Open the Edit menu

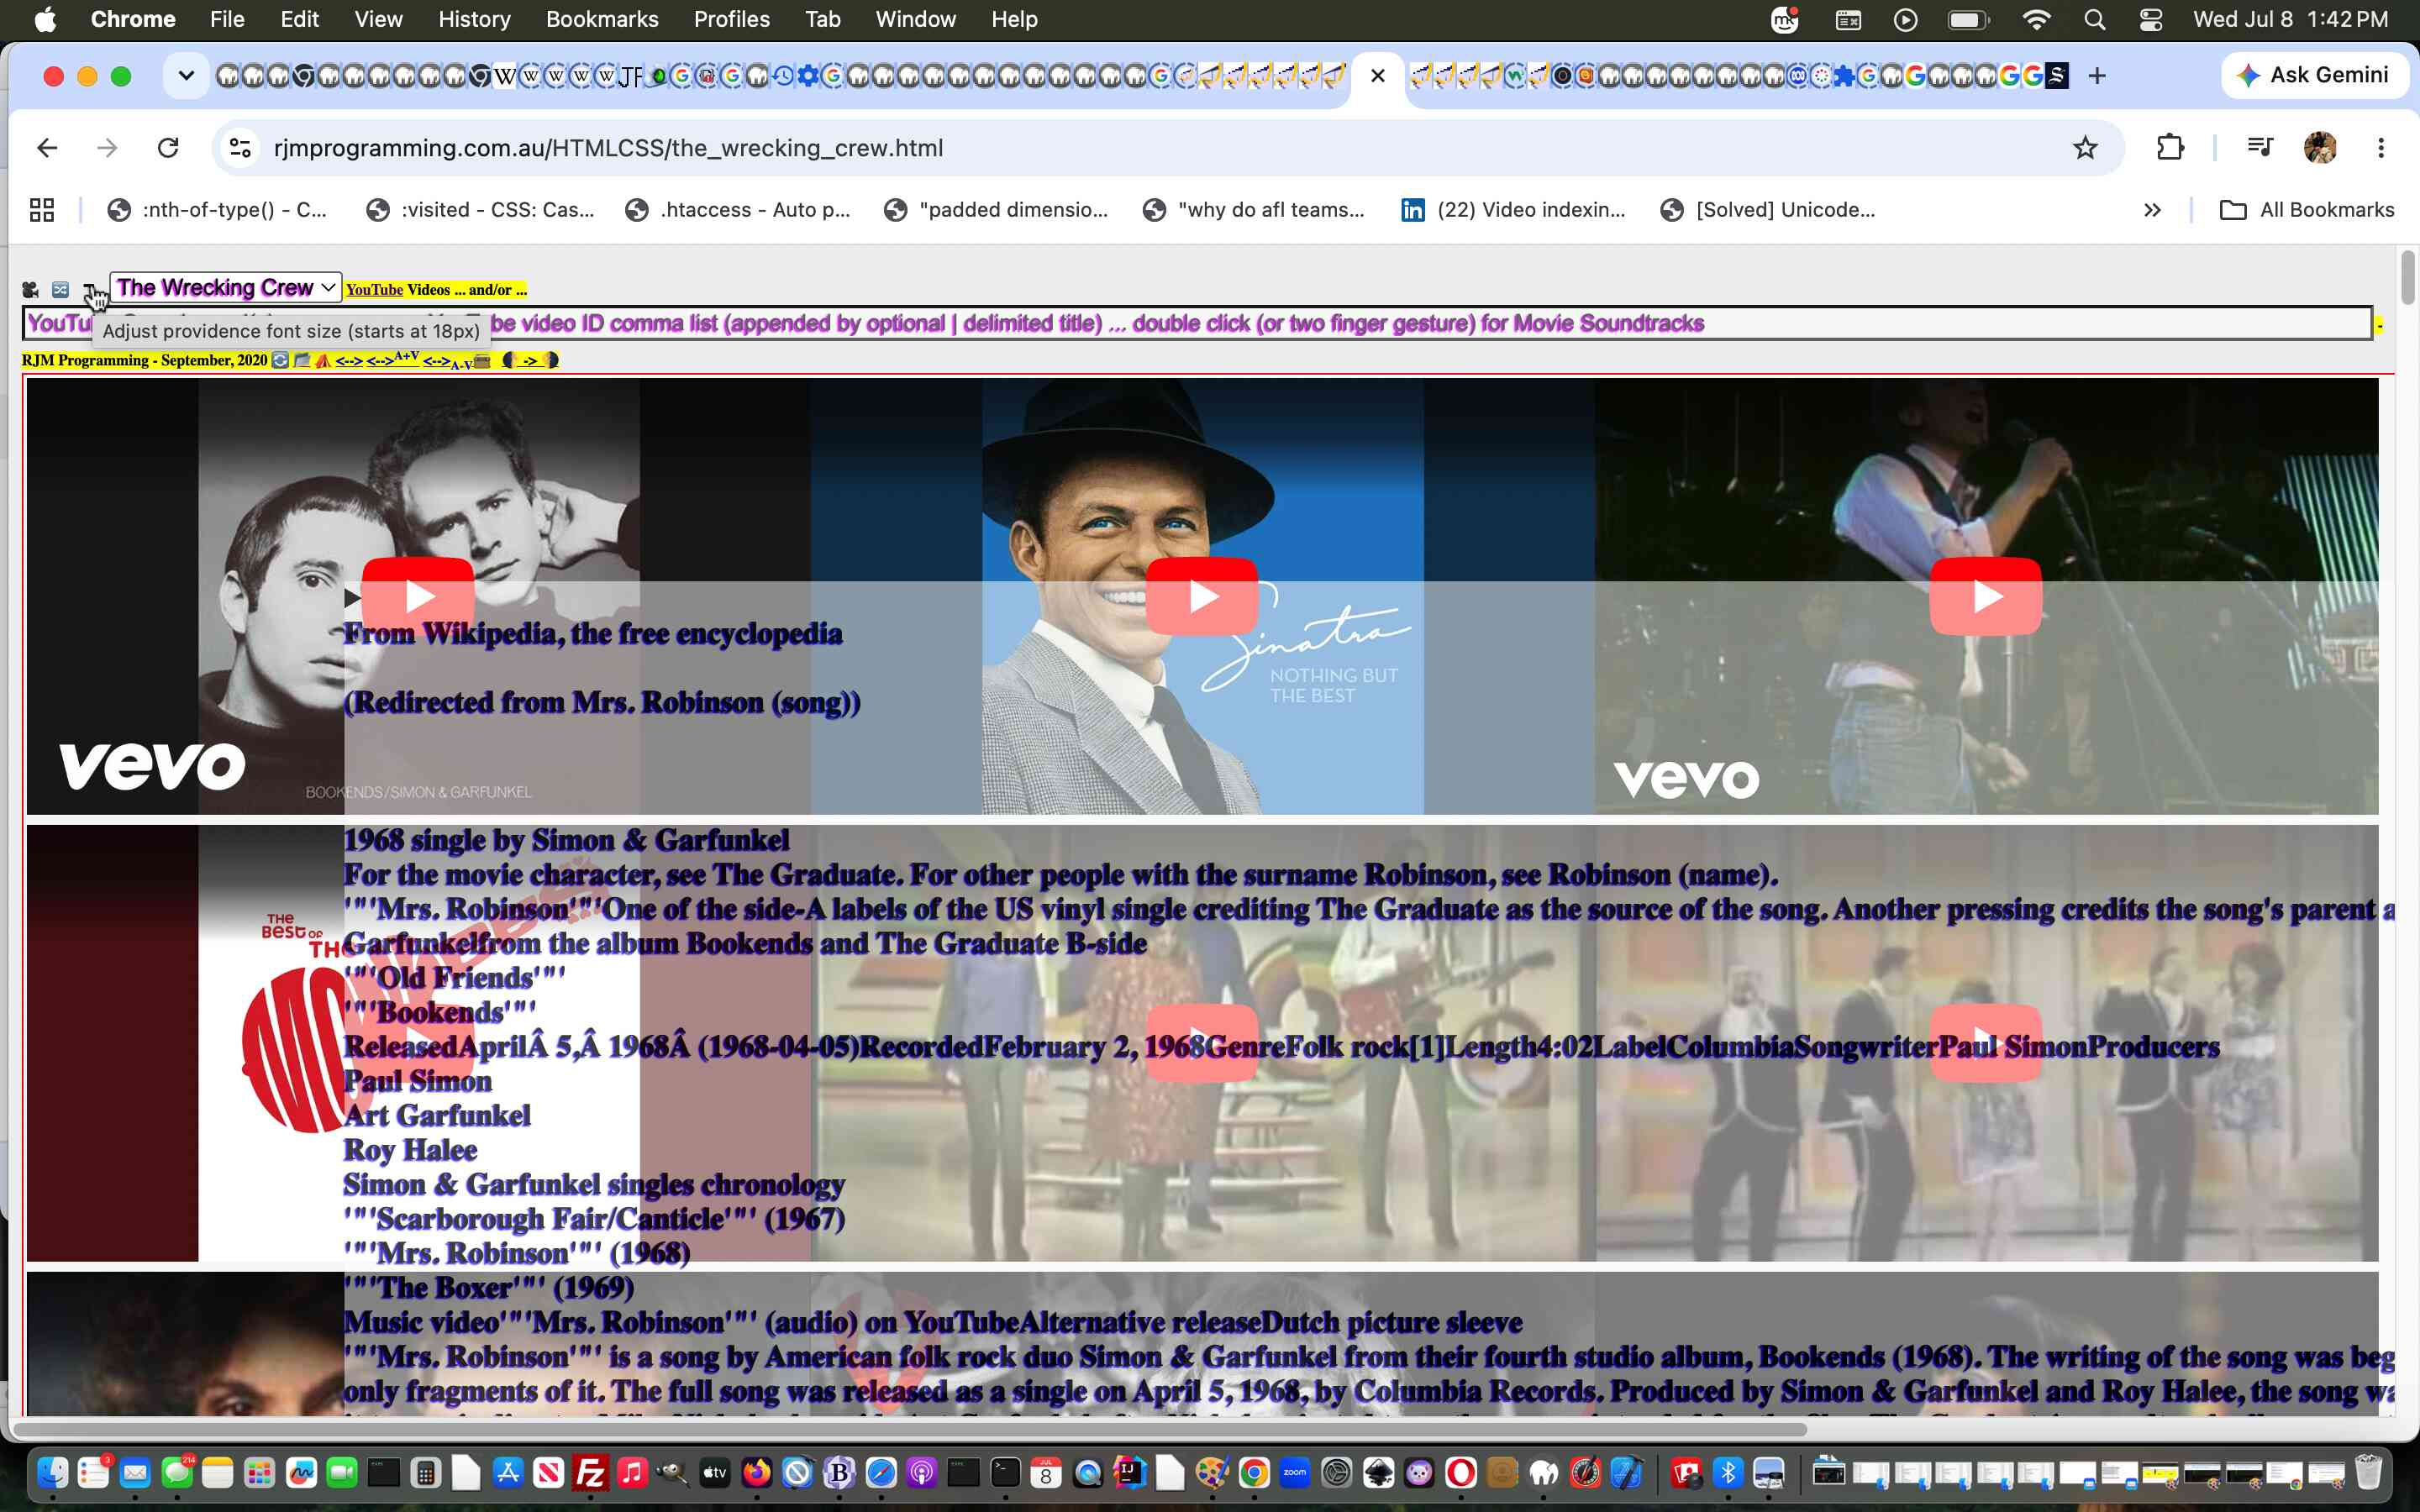[299, 19]
